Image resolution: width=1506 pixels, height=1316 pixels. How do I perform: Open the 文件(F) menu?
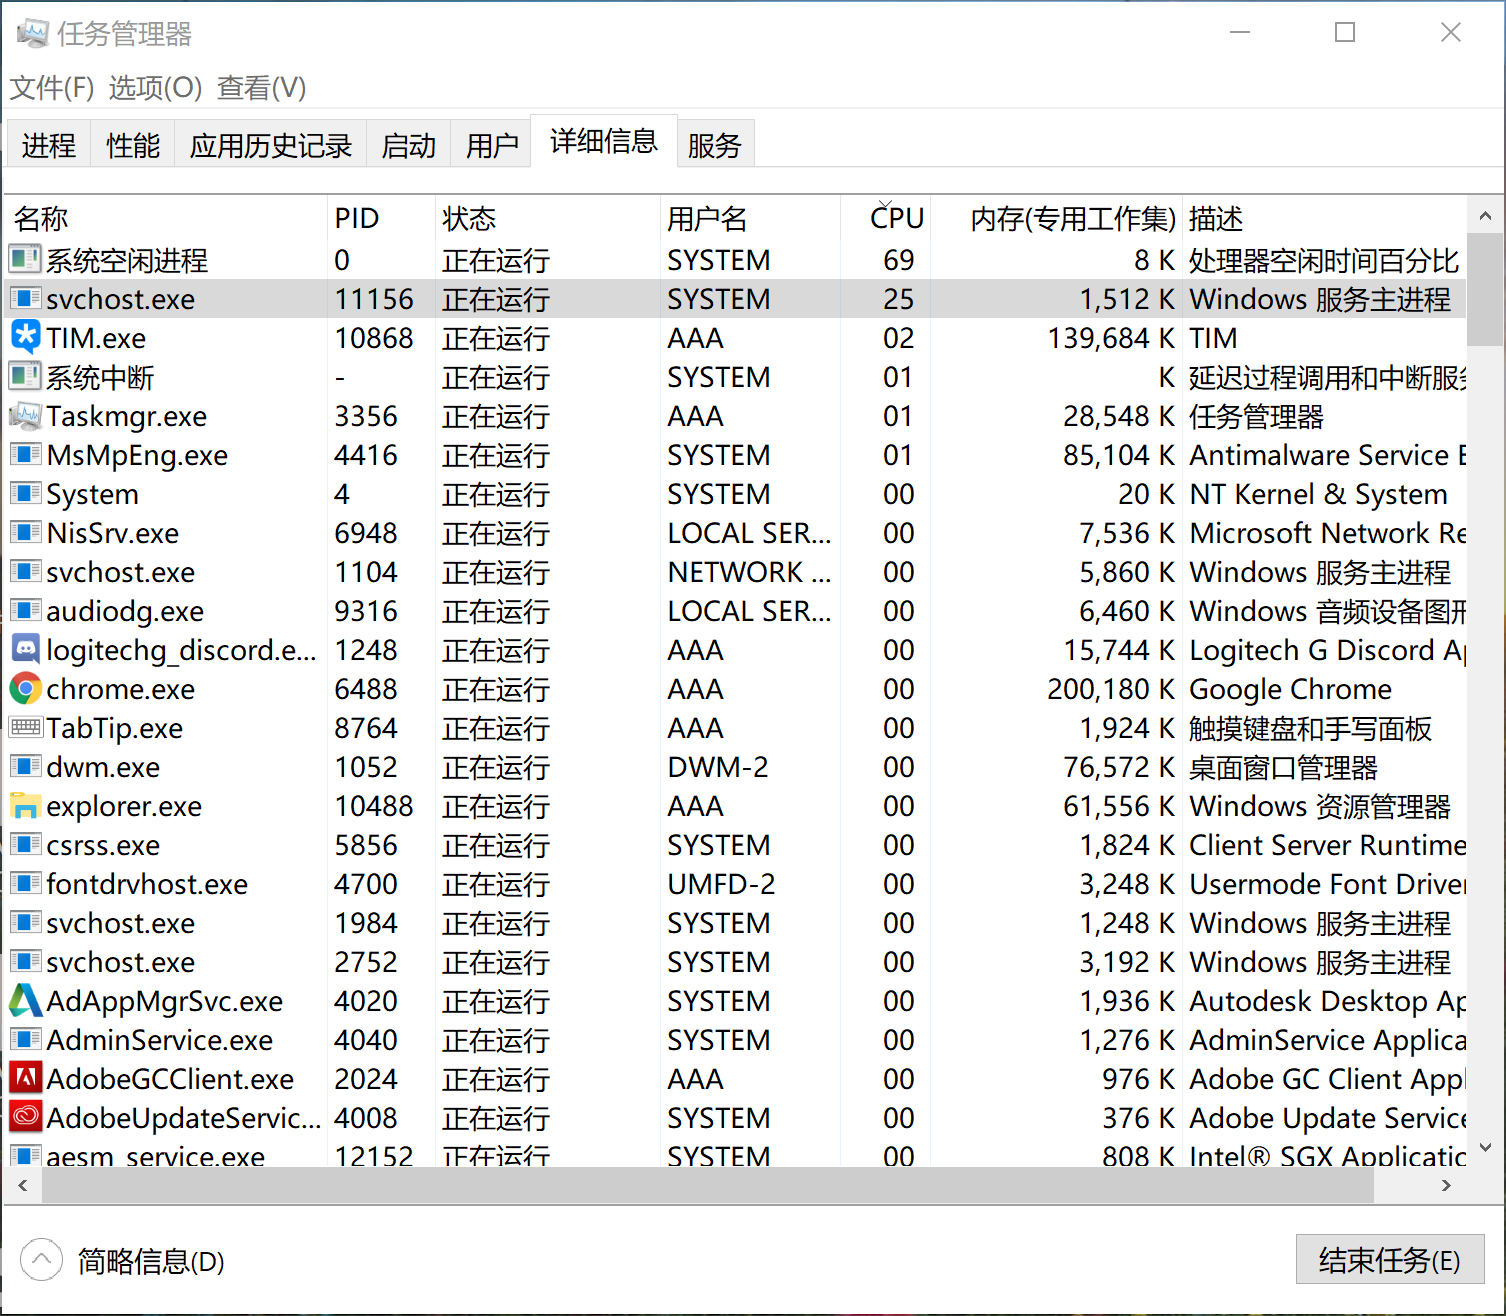click(52, 88)
